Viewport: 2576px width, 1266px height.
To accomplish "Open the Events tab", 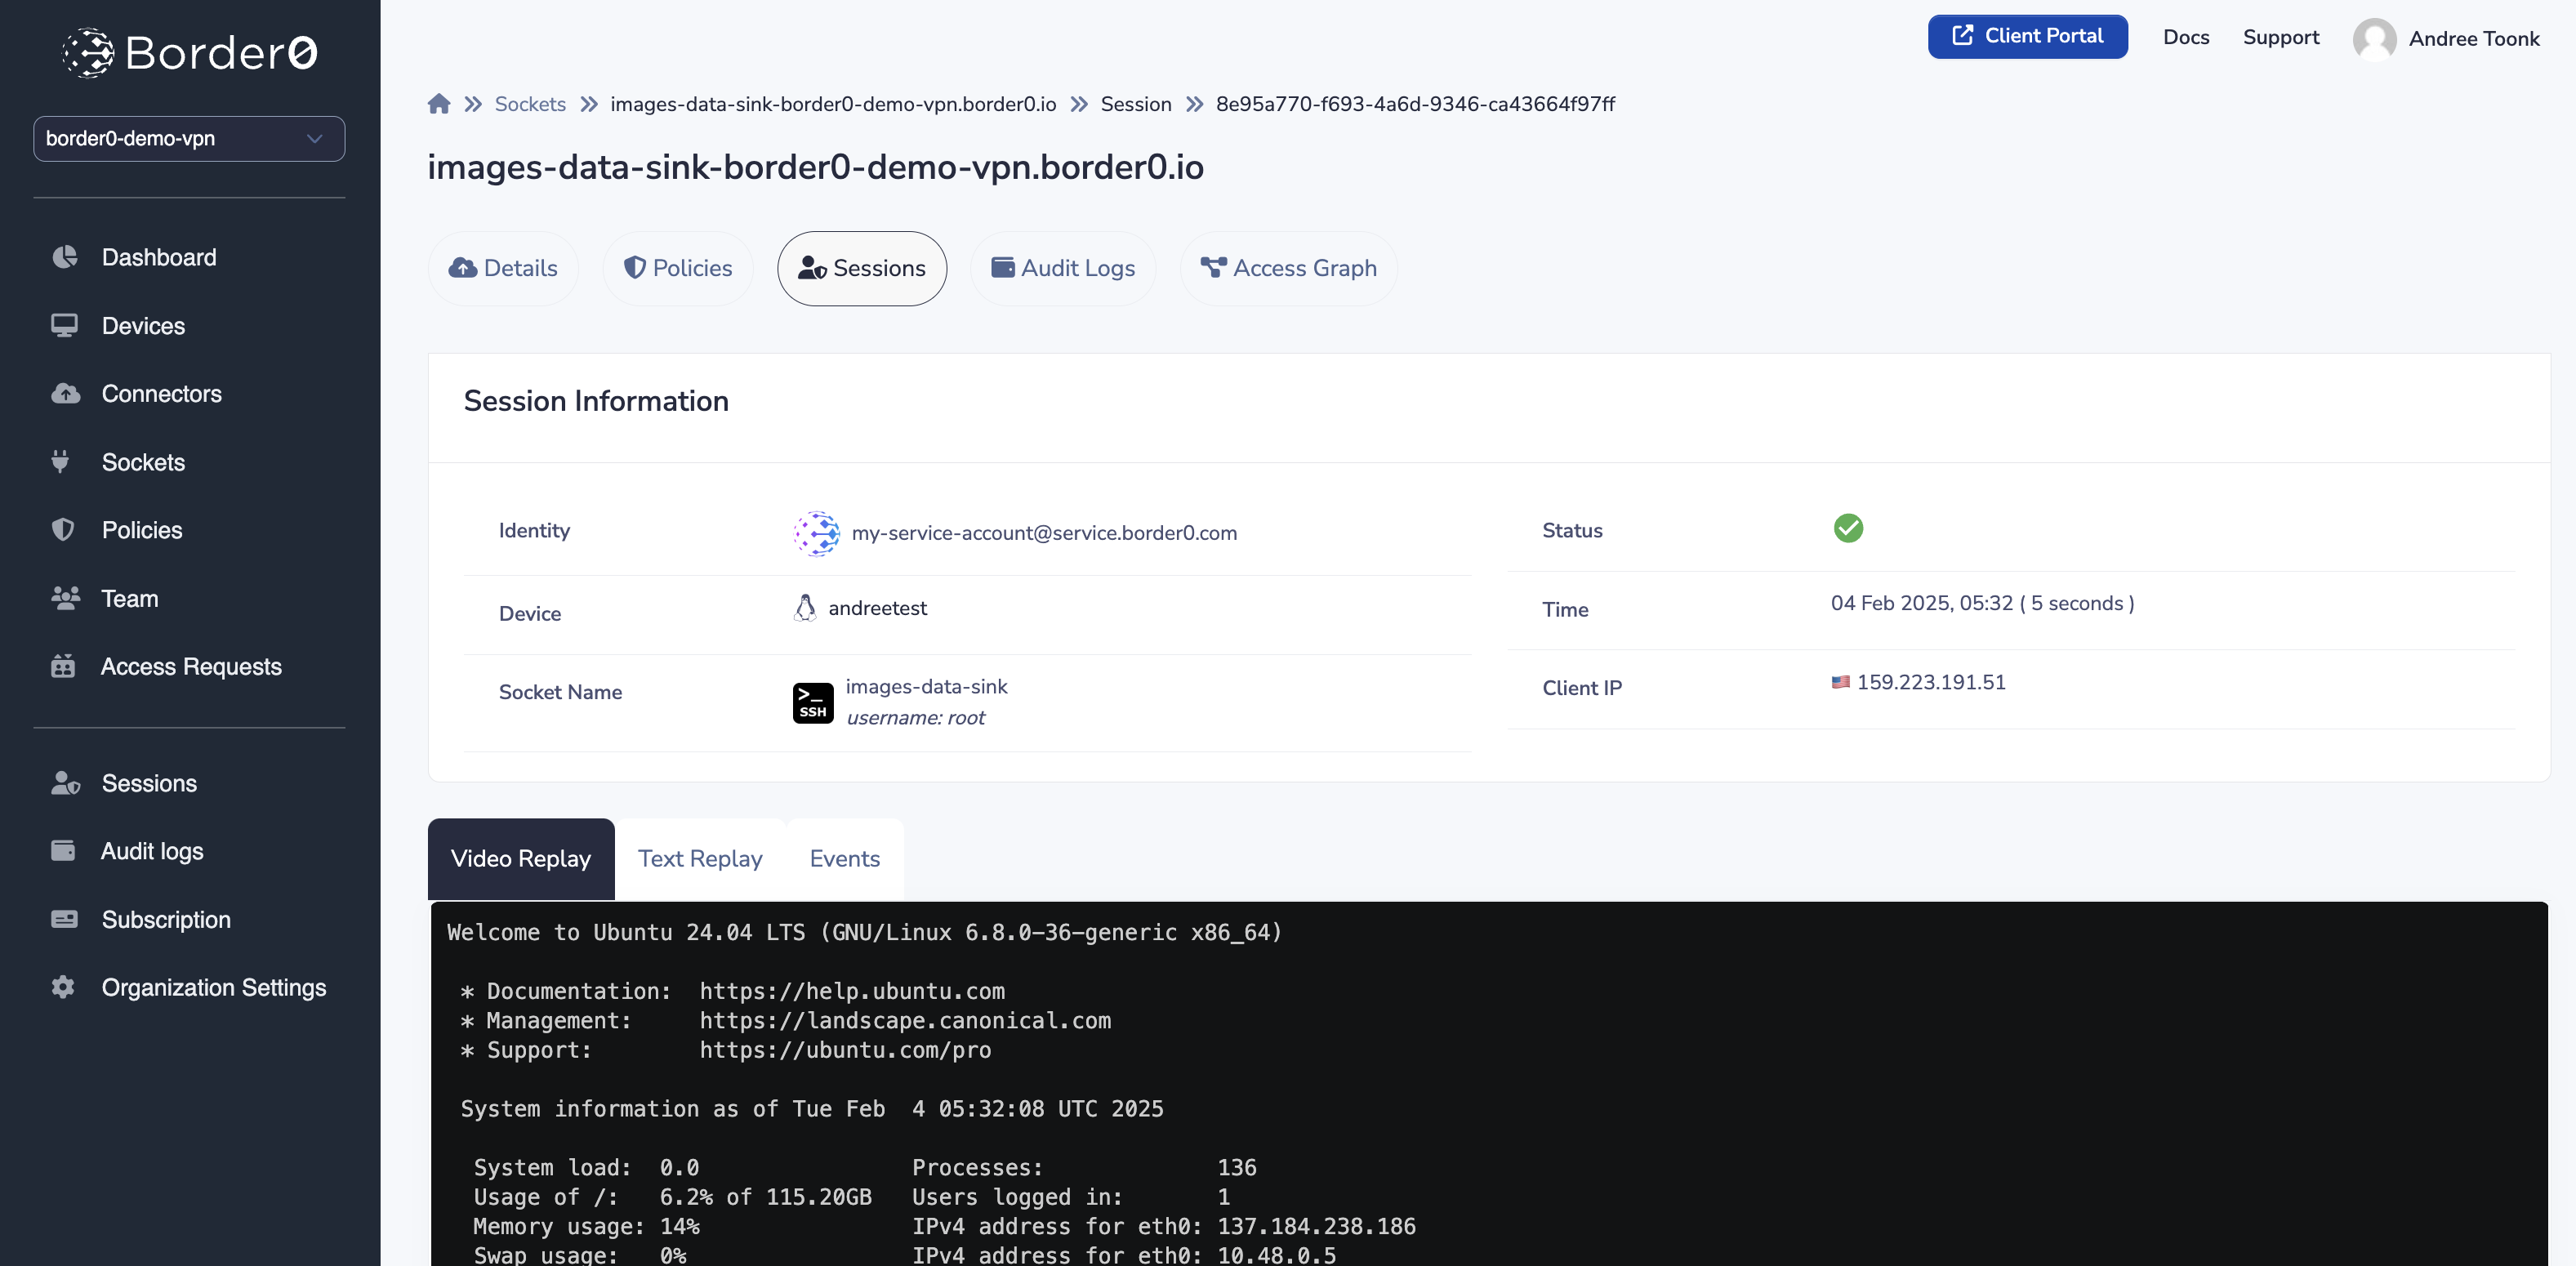I will [845, 859].
